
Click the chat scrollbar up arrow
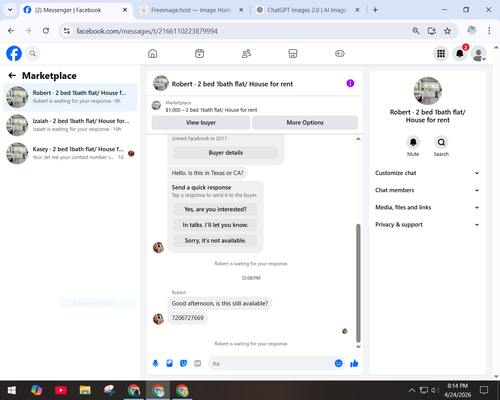click(x=358, y=139)
